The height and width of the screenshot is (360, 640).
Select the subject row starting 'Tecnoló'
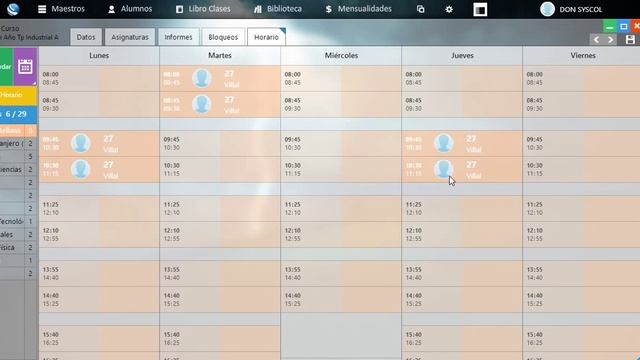(x=18, y=221)
